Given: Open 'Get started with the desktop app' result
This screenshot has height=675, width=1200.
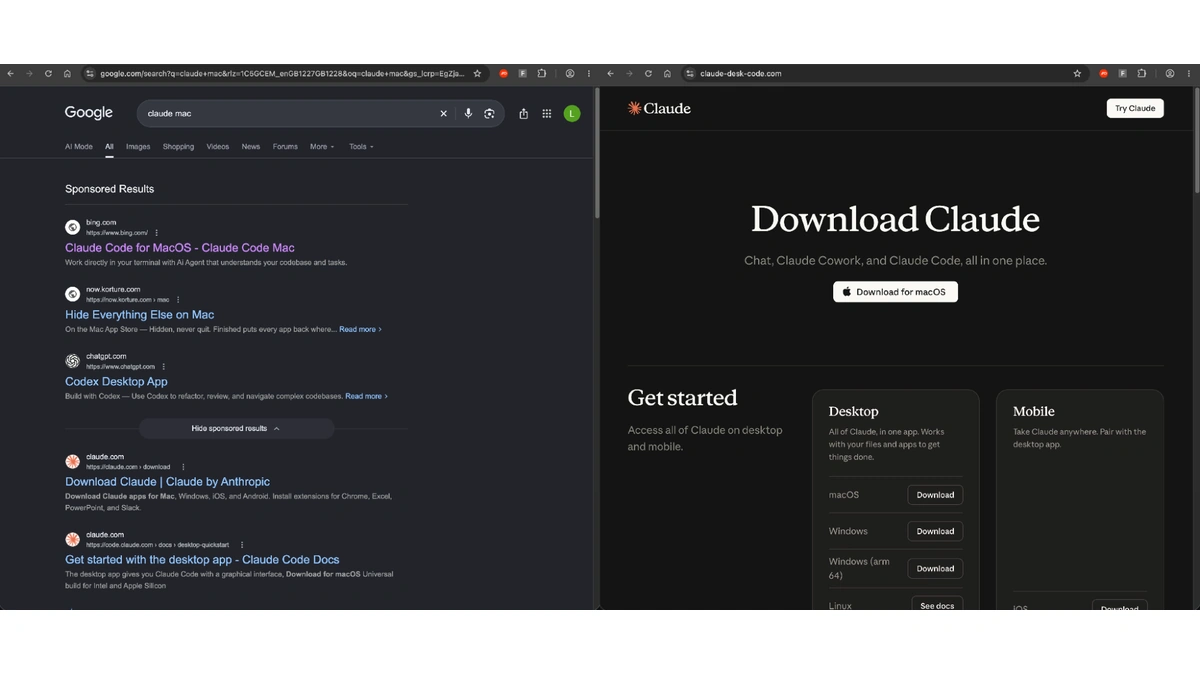Looking at the screenshot, I should [x=202, y=560].
